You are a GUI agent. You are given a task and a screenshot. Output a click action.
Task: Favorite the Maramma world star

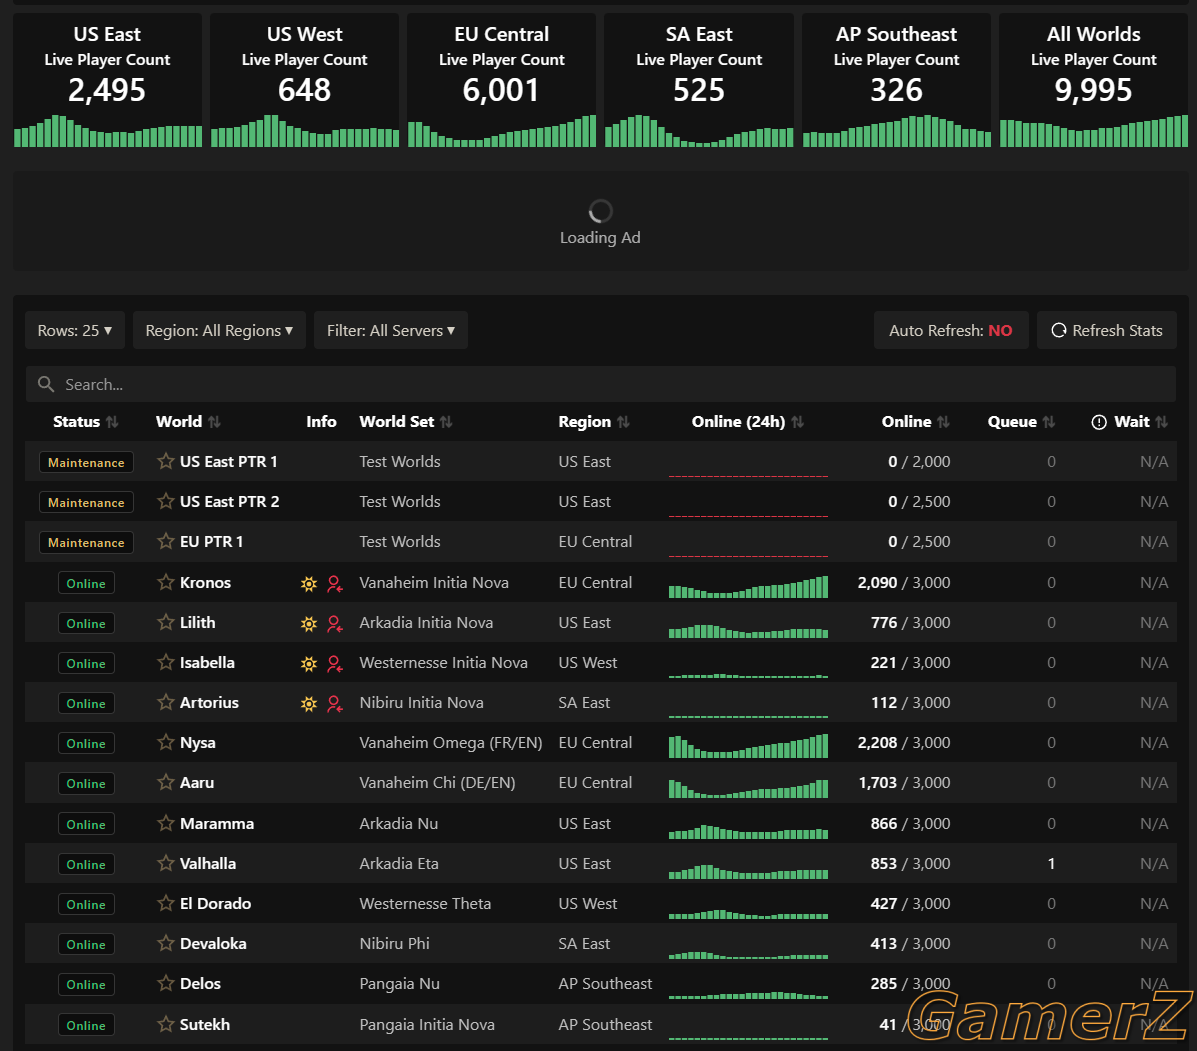[166, 823]
